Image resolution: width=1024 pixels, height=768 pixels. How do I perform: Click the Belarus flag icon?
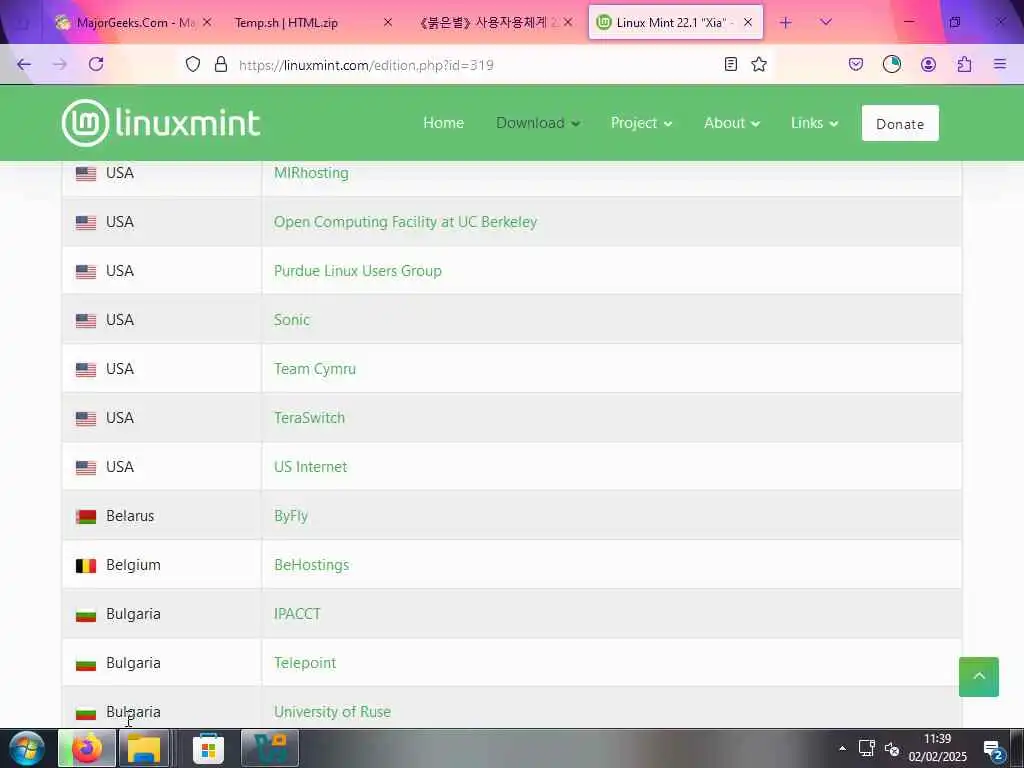[x=86, y=517]
